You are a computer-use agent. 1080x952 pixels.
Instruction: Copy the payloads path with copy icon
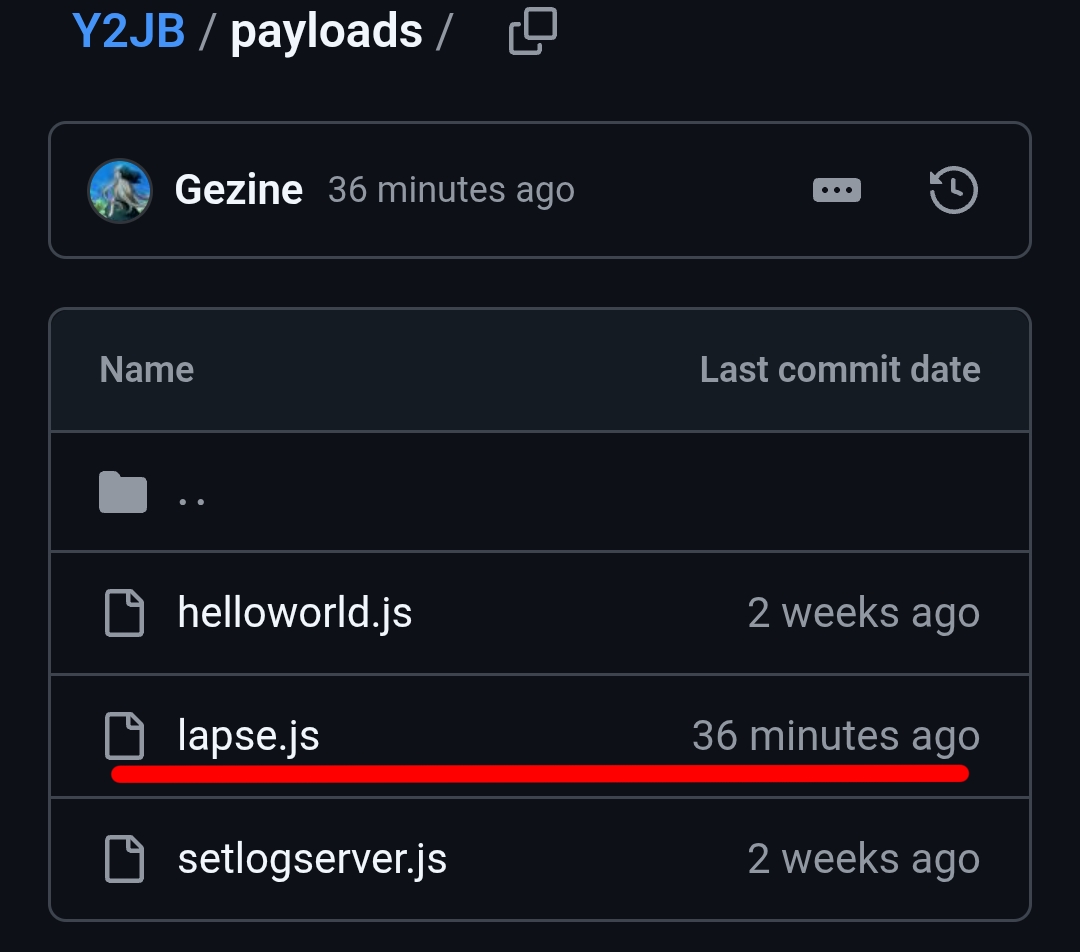(x=532, y=33)
